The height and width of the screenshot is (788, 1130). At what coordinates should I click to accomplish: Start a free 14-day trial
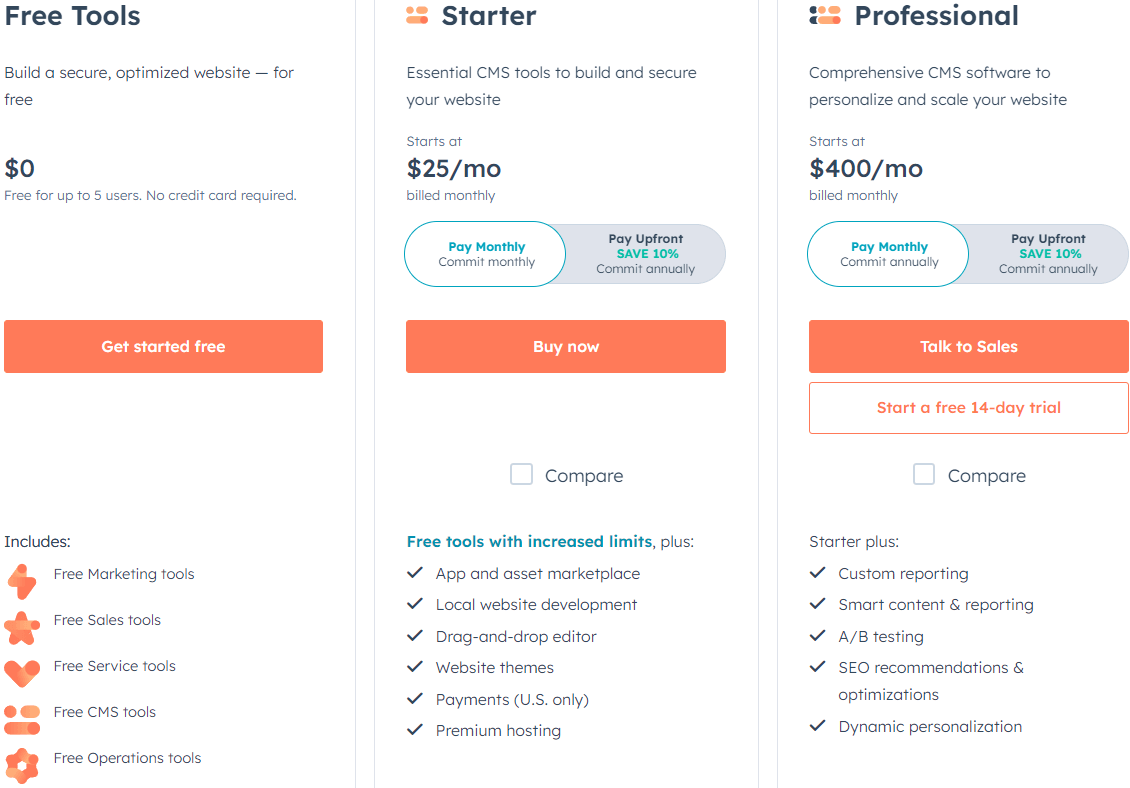click(968, 408)
